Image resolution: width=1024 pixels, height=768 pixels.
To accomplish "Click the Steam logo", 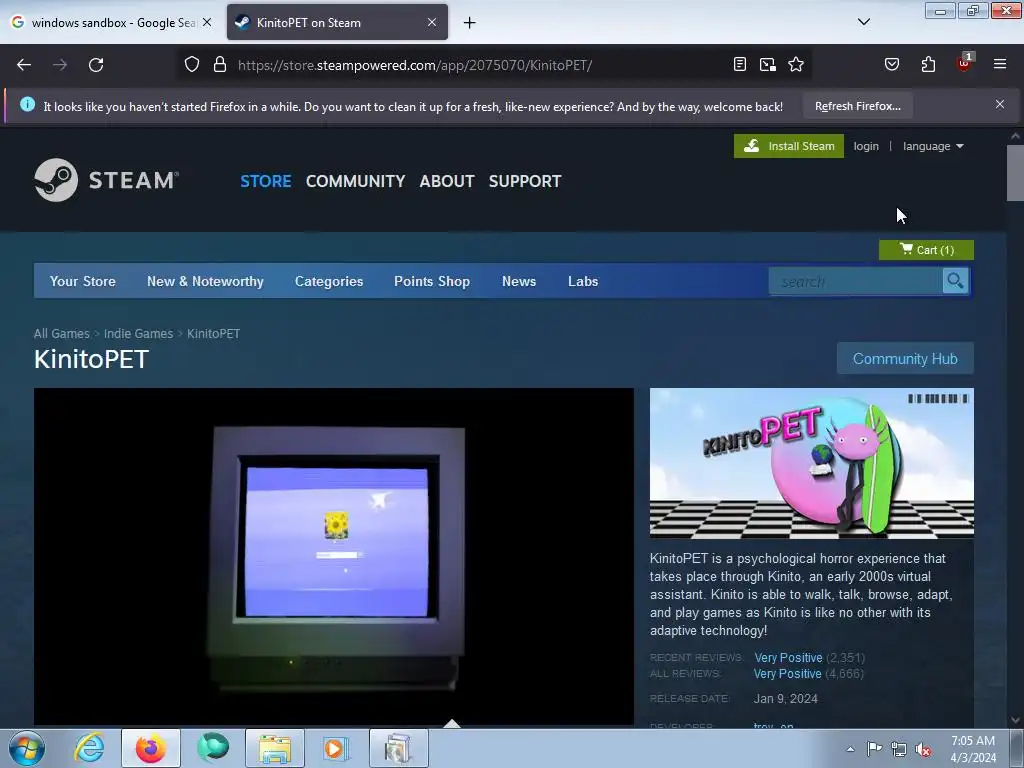I will (x=106, y=180).
